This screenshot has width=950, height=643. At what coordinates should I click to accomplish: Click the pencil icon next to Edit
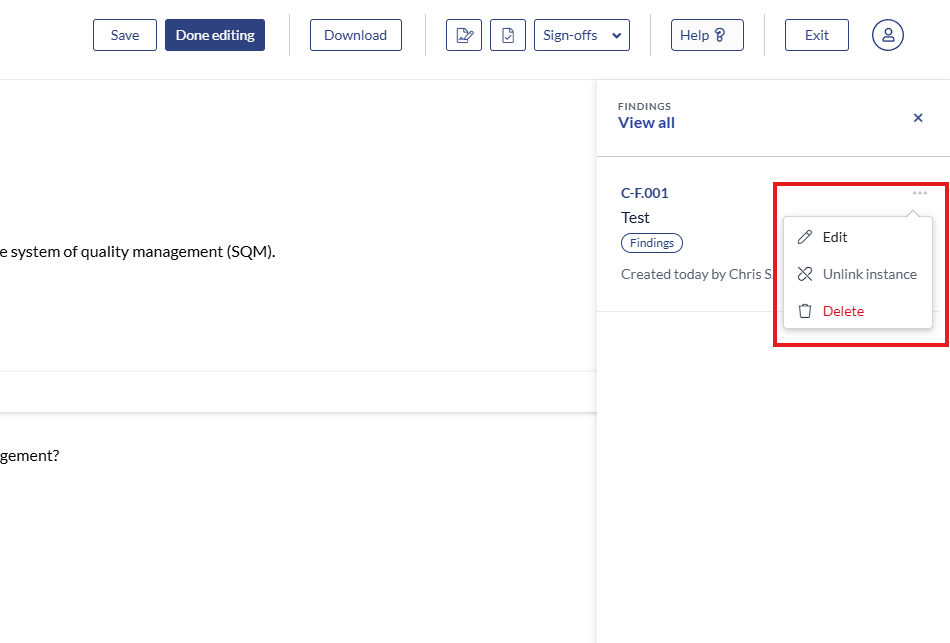(x=805, y=237)
